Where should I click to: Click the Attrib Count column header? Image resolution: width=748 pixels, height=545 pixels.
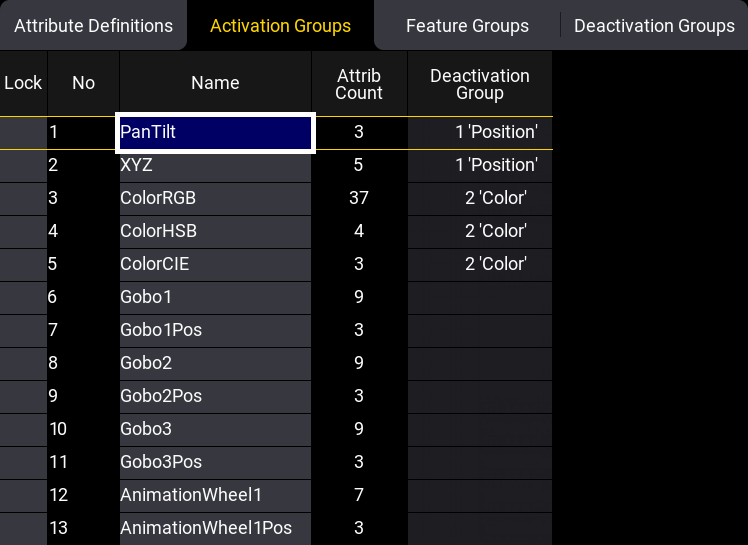click(359, 84)
